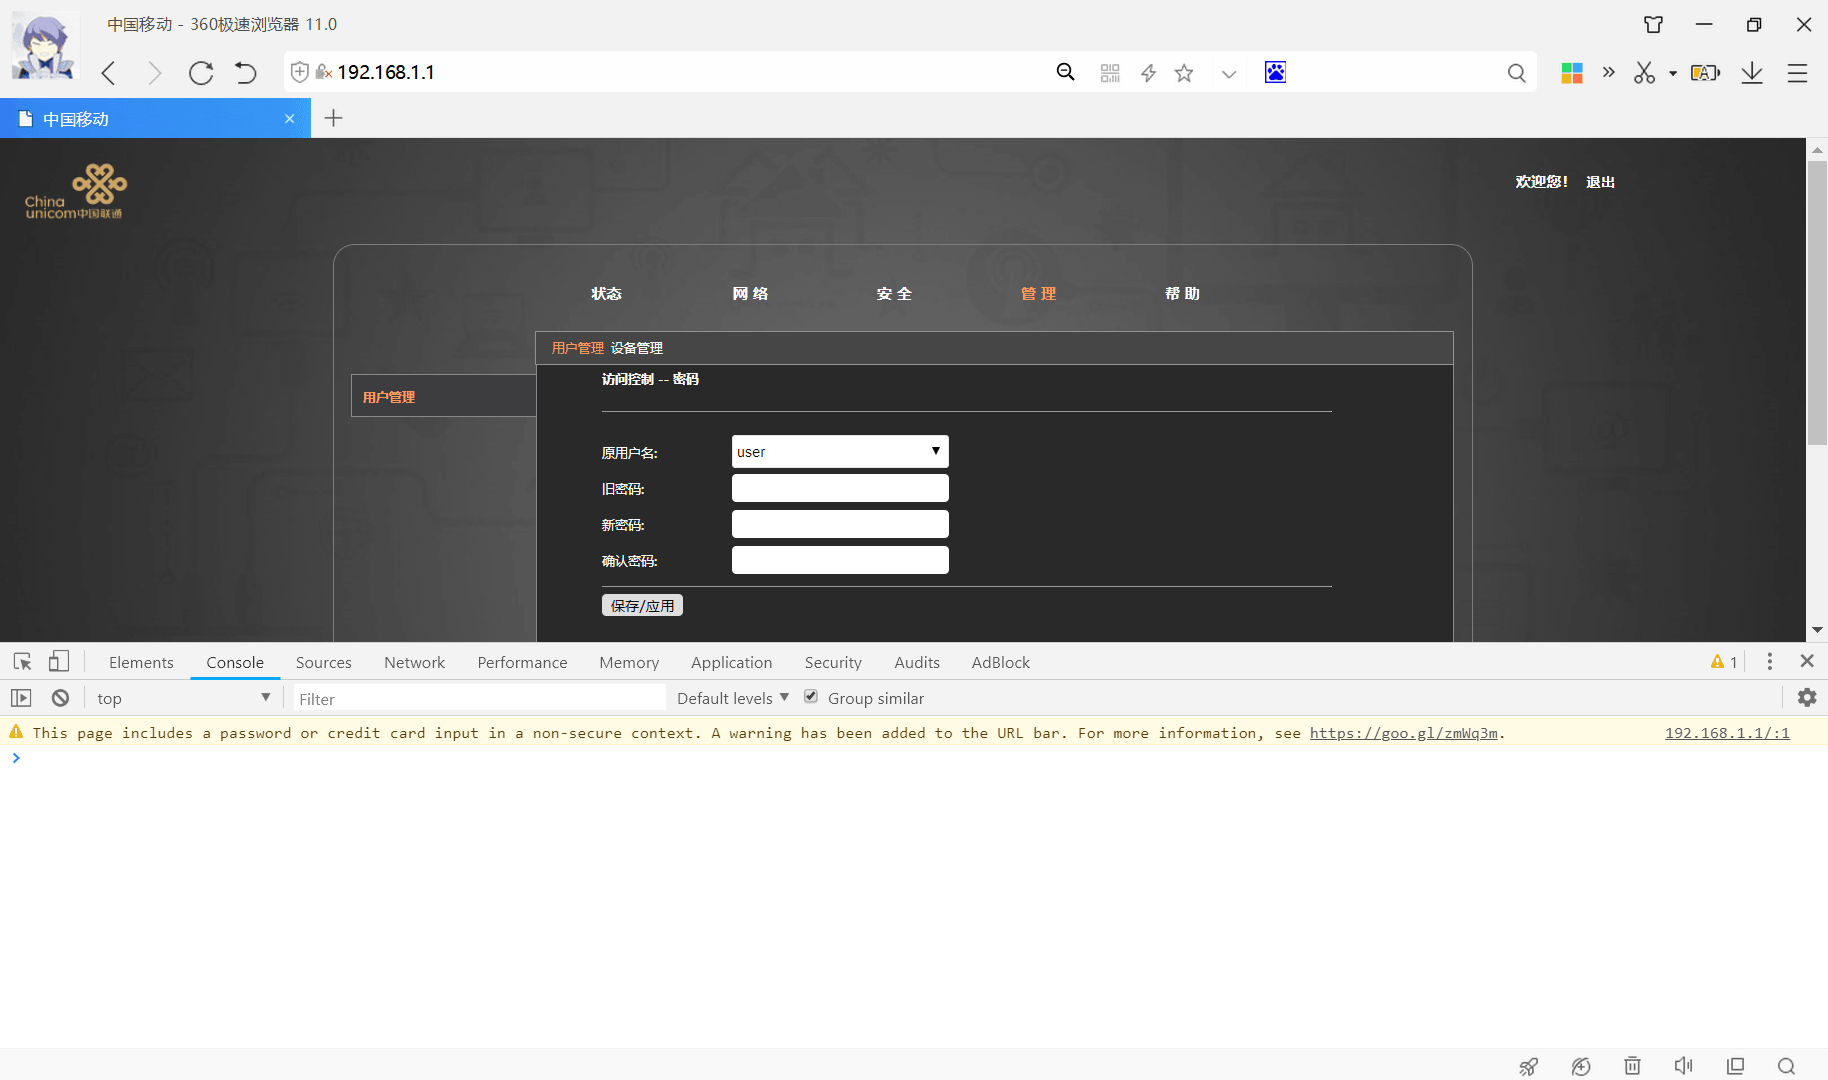Open the goo.gl/zmWq3m warning link

coord(1404,733)
